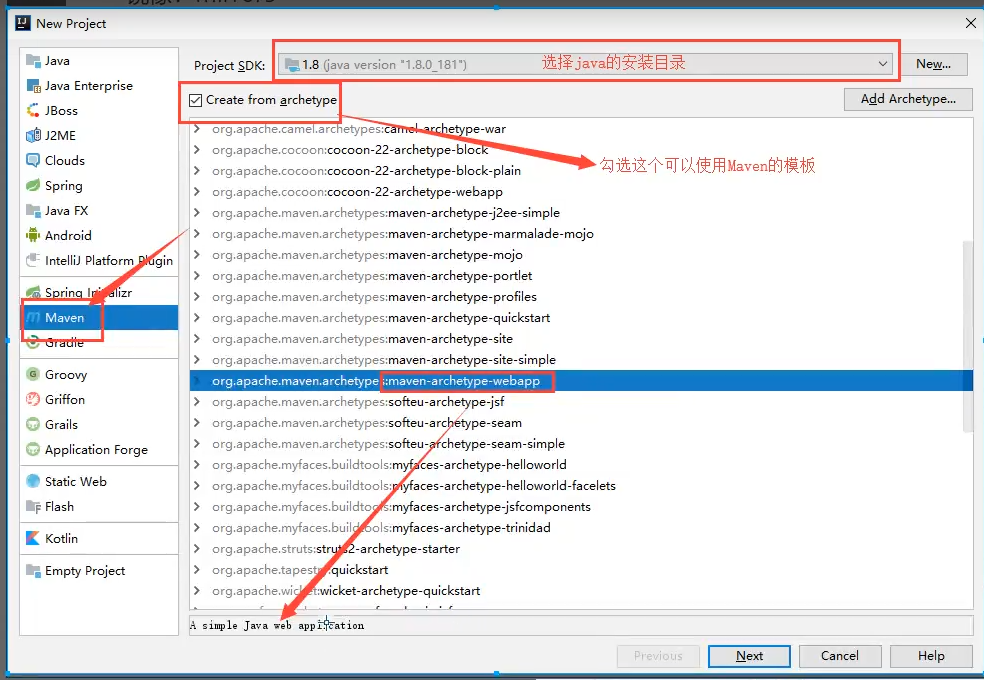This screenshot has height=680, width=984.
Task: Click the Java Enterprise icon
Action: click(33, 85)
